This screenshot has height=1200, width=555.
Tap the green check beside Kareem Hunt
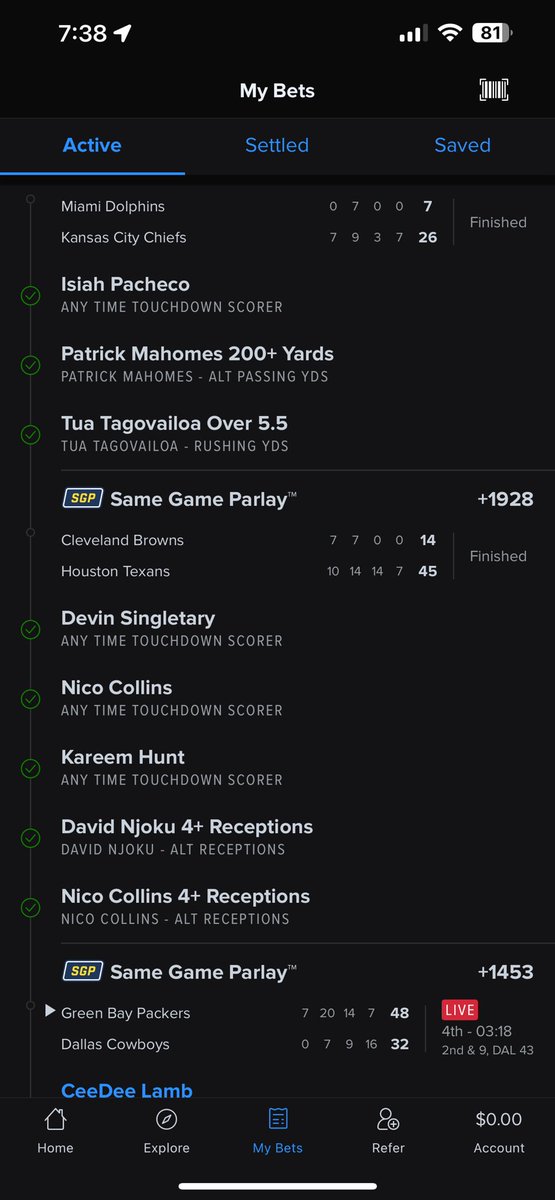pos(31,768)
